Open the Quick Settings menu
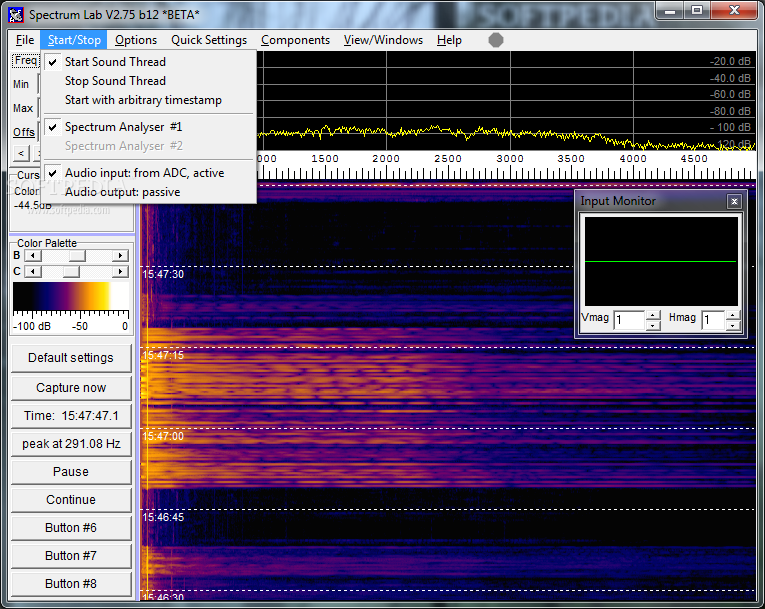This screenshot has height=609, width=765. (209, 40)
